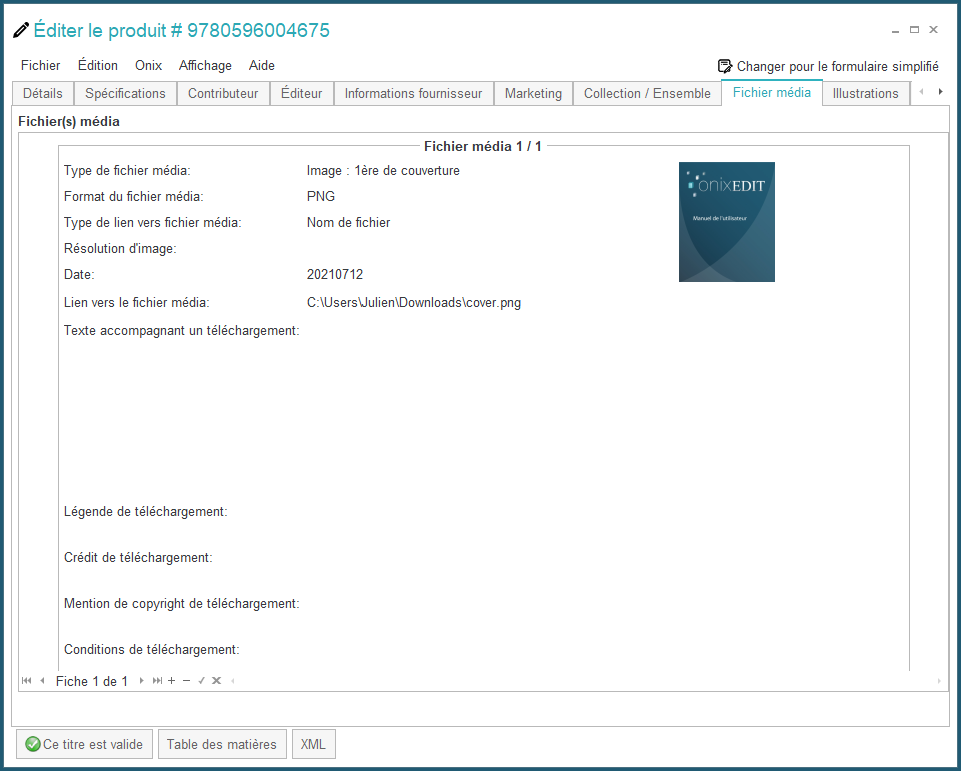Click the Fiche 1 de 1 record counter
This screenshot has width=961, height=771.
click(92, 681)
